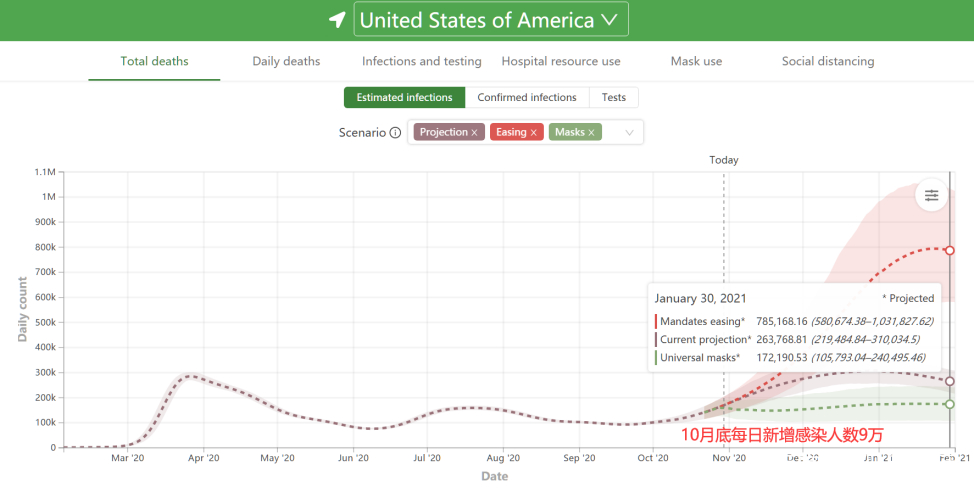
Task: Open United States of America location dropdown
Action: tap(491, 20)
